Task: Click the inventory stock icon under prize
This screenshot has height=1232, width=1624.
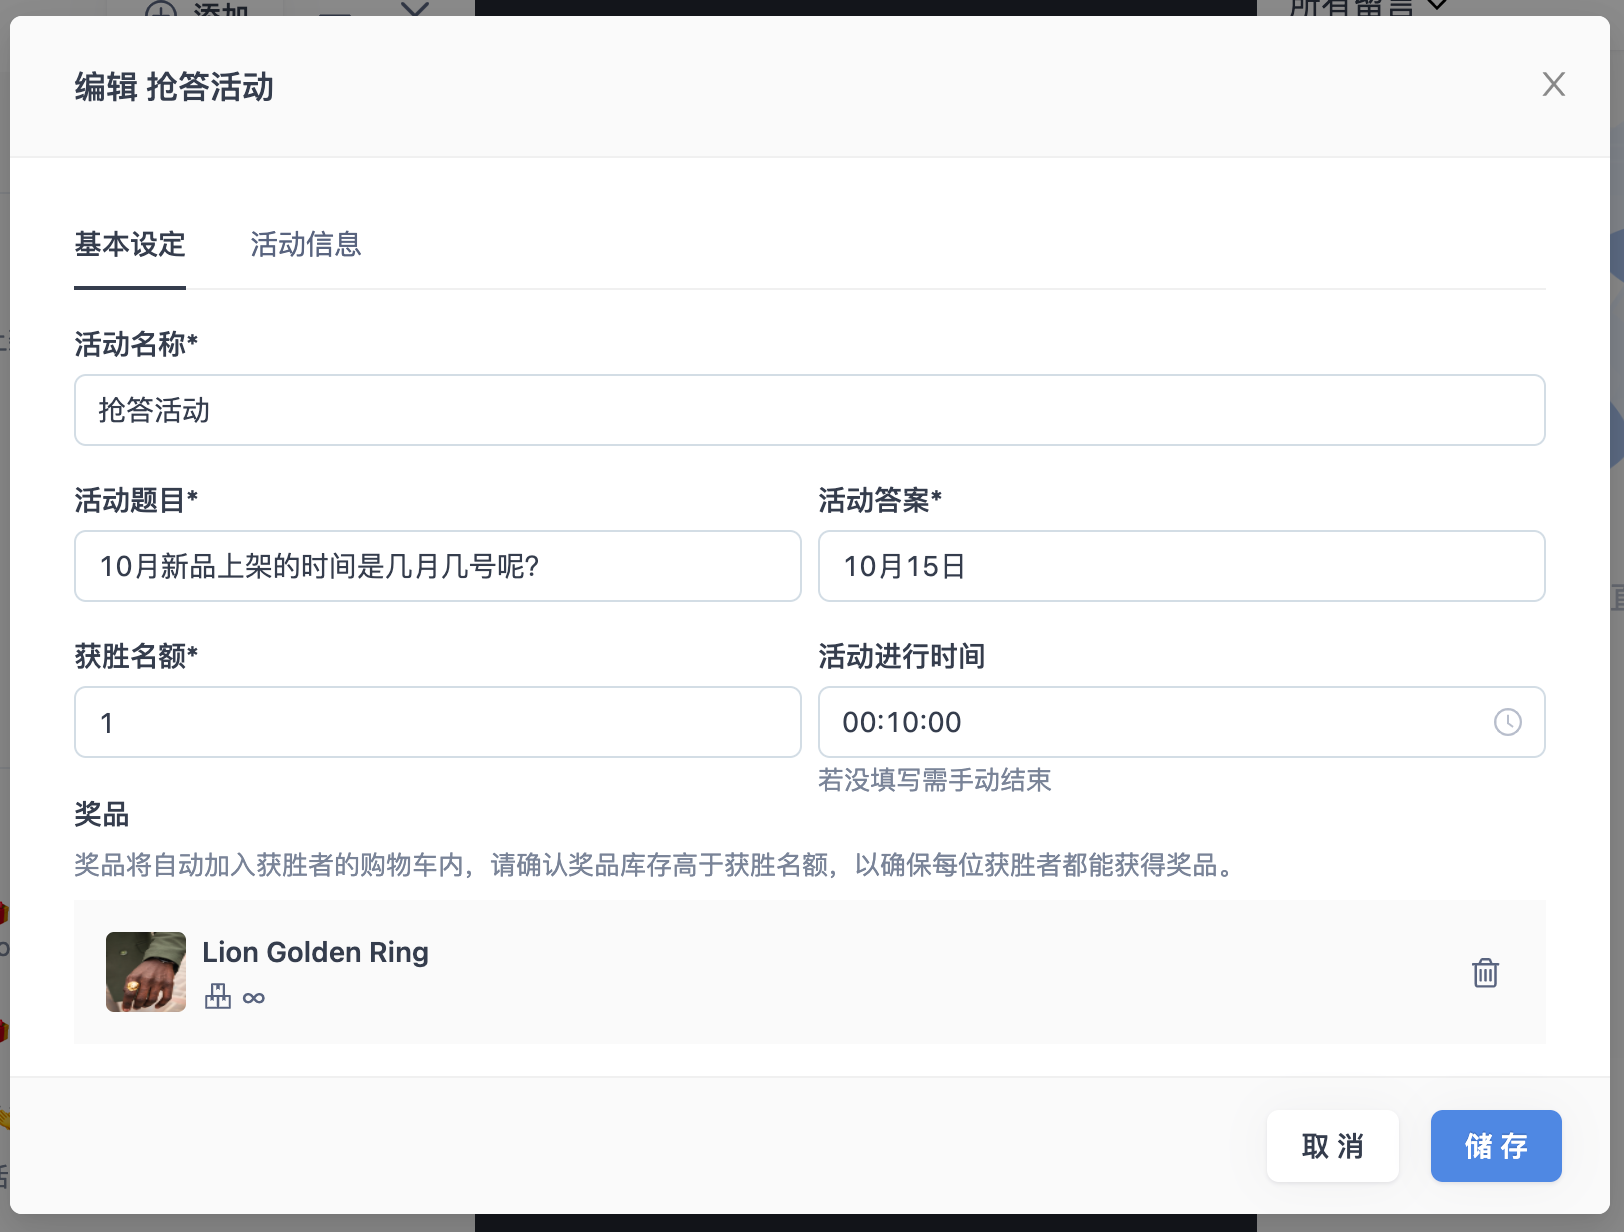Action: coord(218,997)
